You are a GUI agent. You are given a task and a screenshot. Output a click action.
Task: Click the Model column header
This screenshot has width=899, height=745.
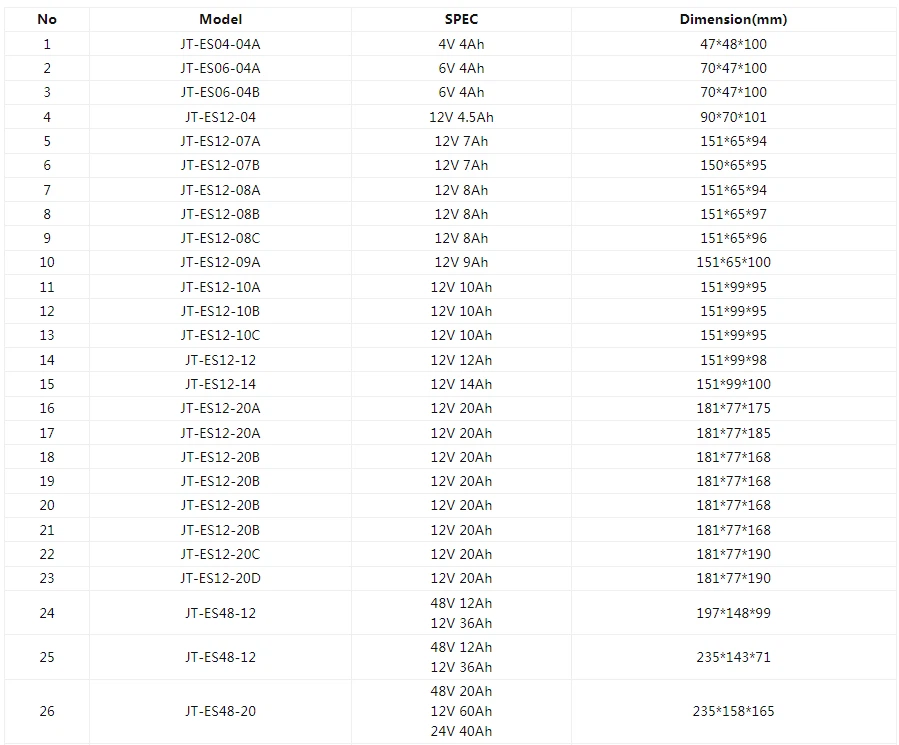point(220,19)
